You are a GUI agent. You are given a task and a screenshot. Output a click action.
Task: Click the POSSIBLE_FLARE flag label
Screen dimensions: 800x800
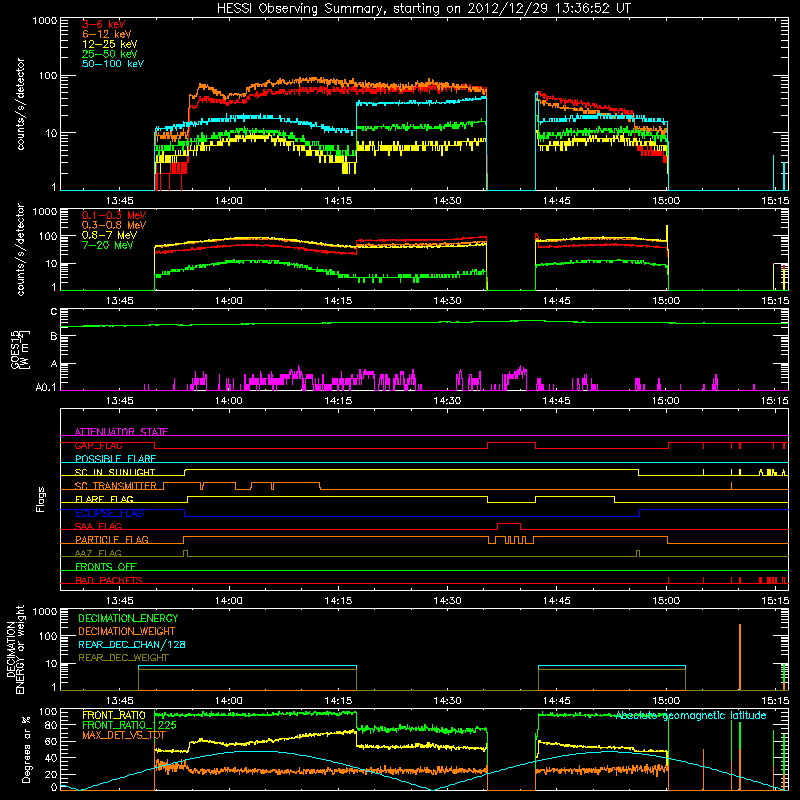point(115,459)
